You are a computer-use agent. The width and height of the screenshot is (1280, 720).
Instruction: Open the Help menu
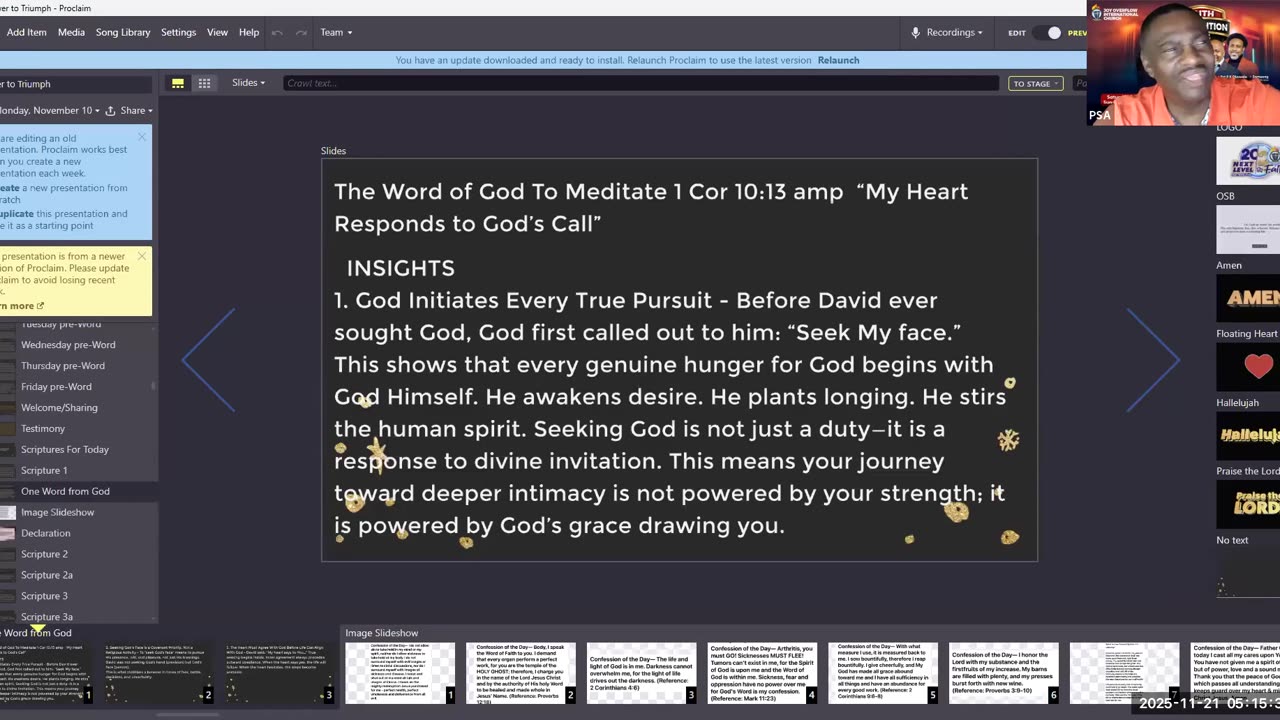tap(249, 32)
